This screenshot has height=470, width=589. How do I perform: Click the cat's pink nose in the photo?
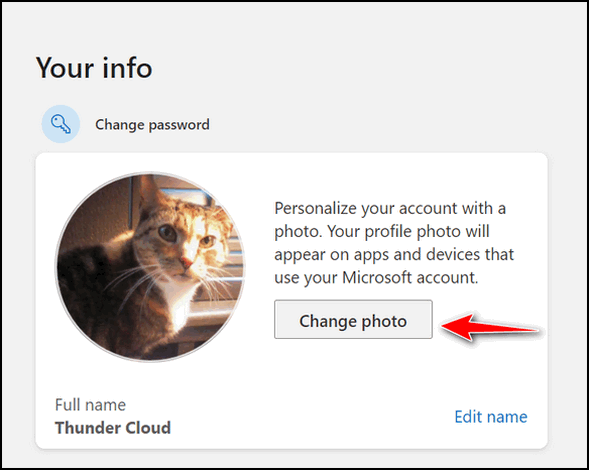point(187,262)
